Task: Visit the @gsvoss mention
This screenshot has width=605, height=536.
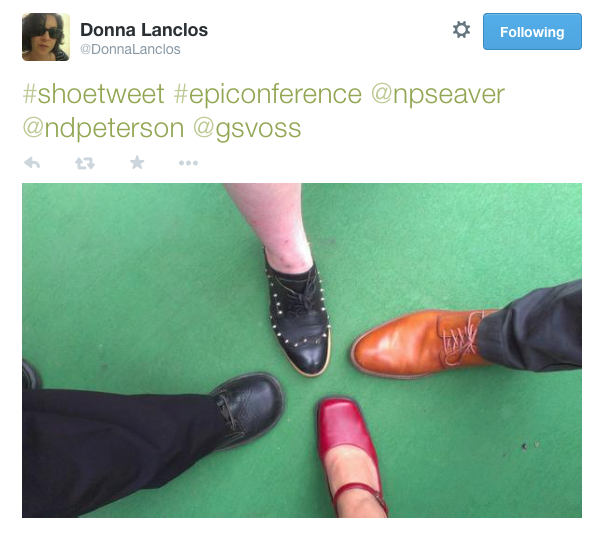Action: click(x=247, y=129)
